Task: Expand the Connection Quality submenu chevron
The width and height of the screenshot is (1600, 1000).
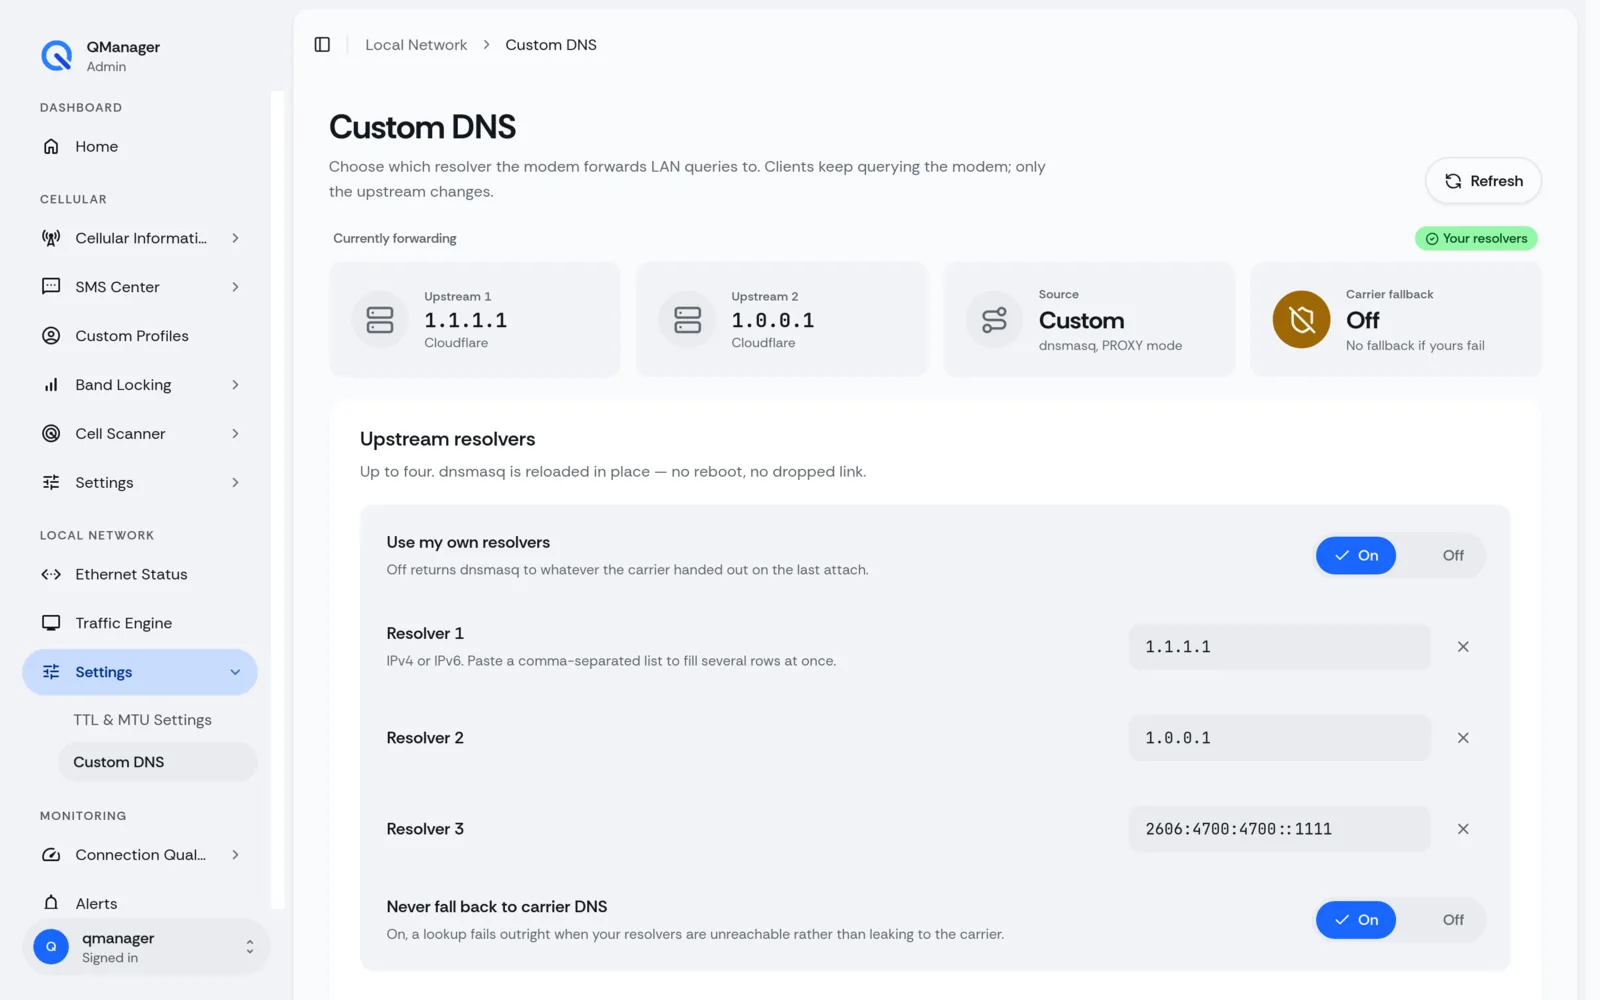Action: coord(235,855)
